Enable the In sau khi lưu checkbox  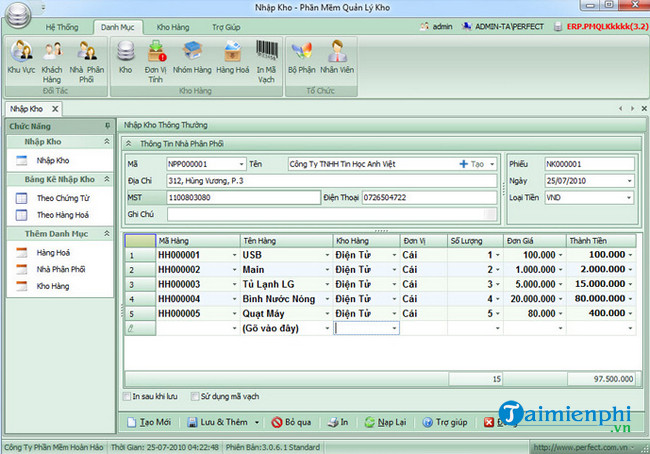[127, 396]
